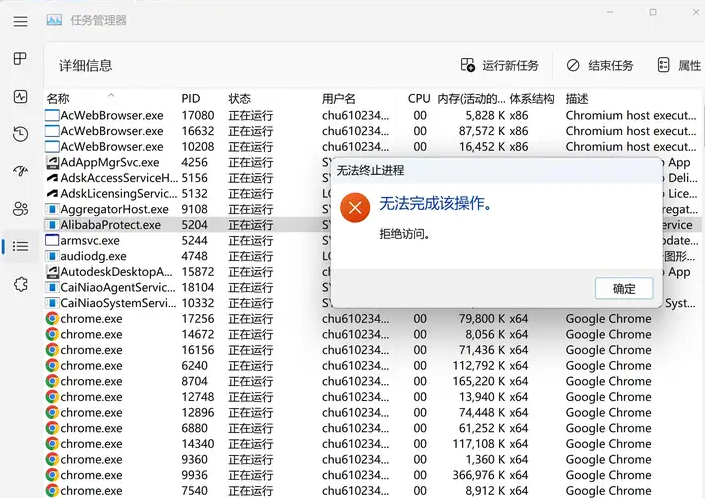Viewport: 705px width, 498px height.
Task: Open the Performance page in sidebar
Action: [20, 97]
